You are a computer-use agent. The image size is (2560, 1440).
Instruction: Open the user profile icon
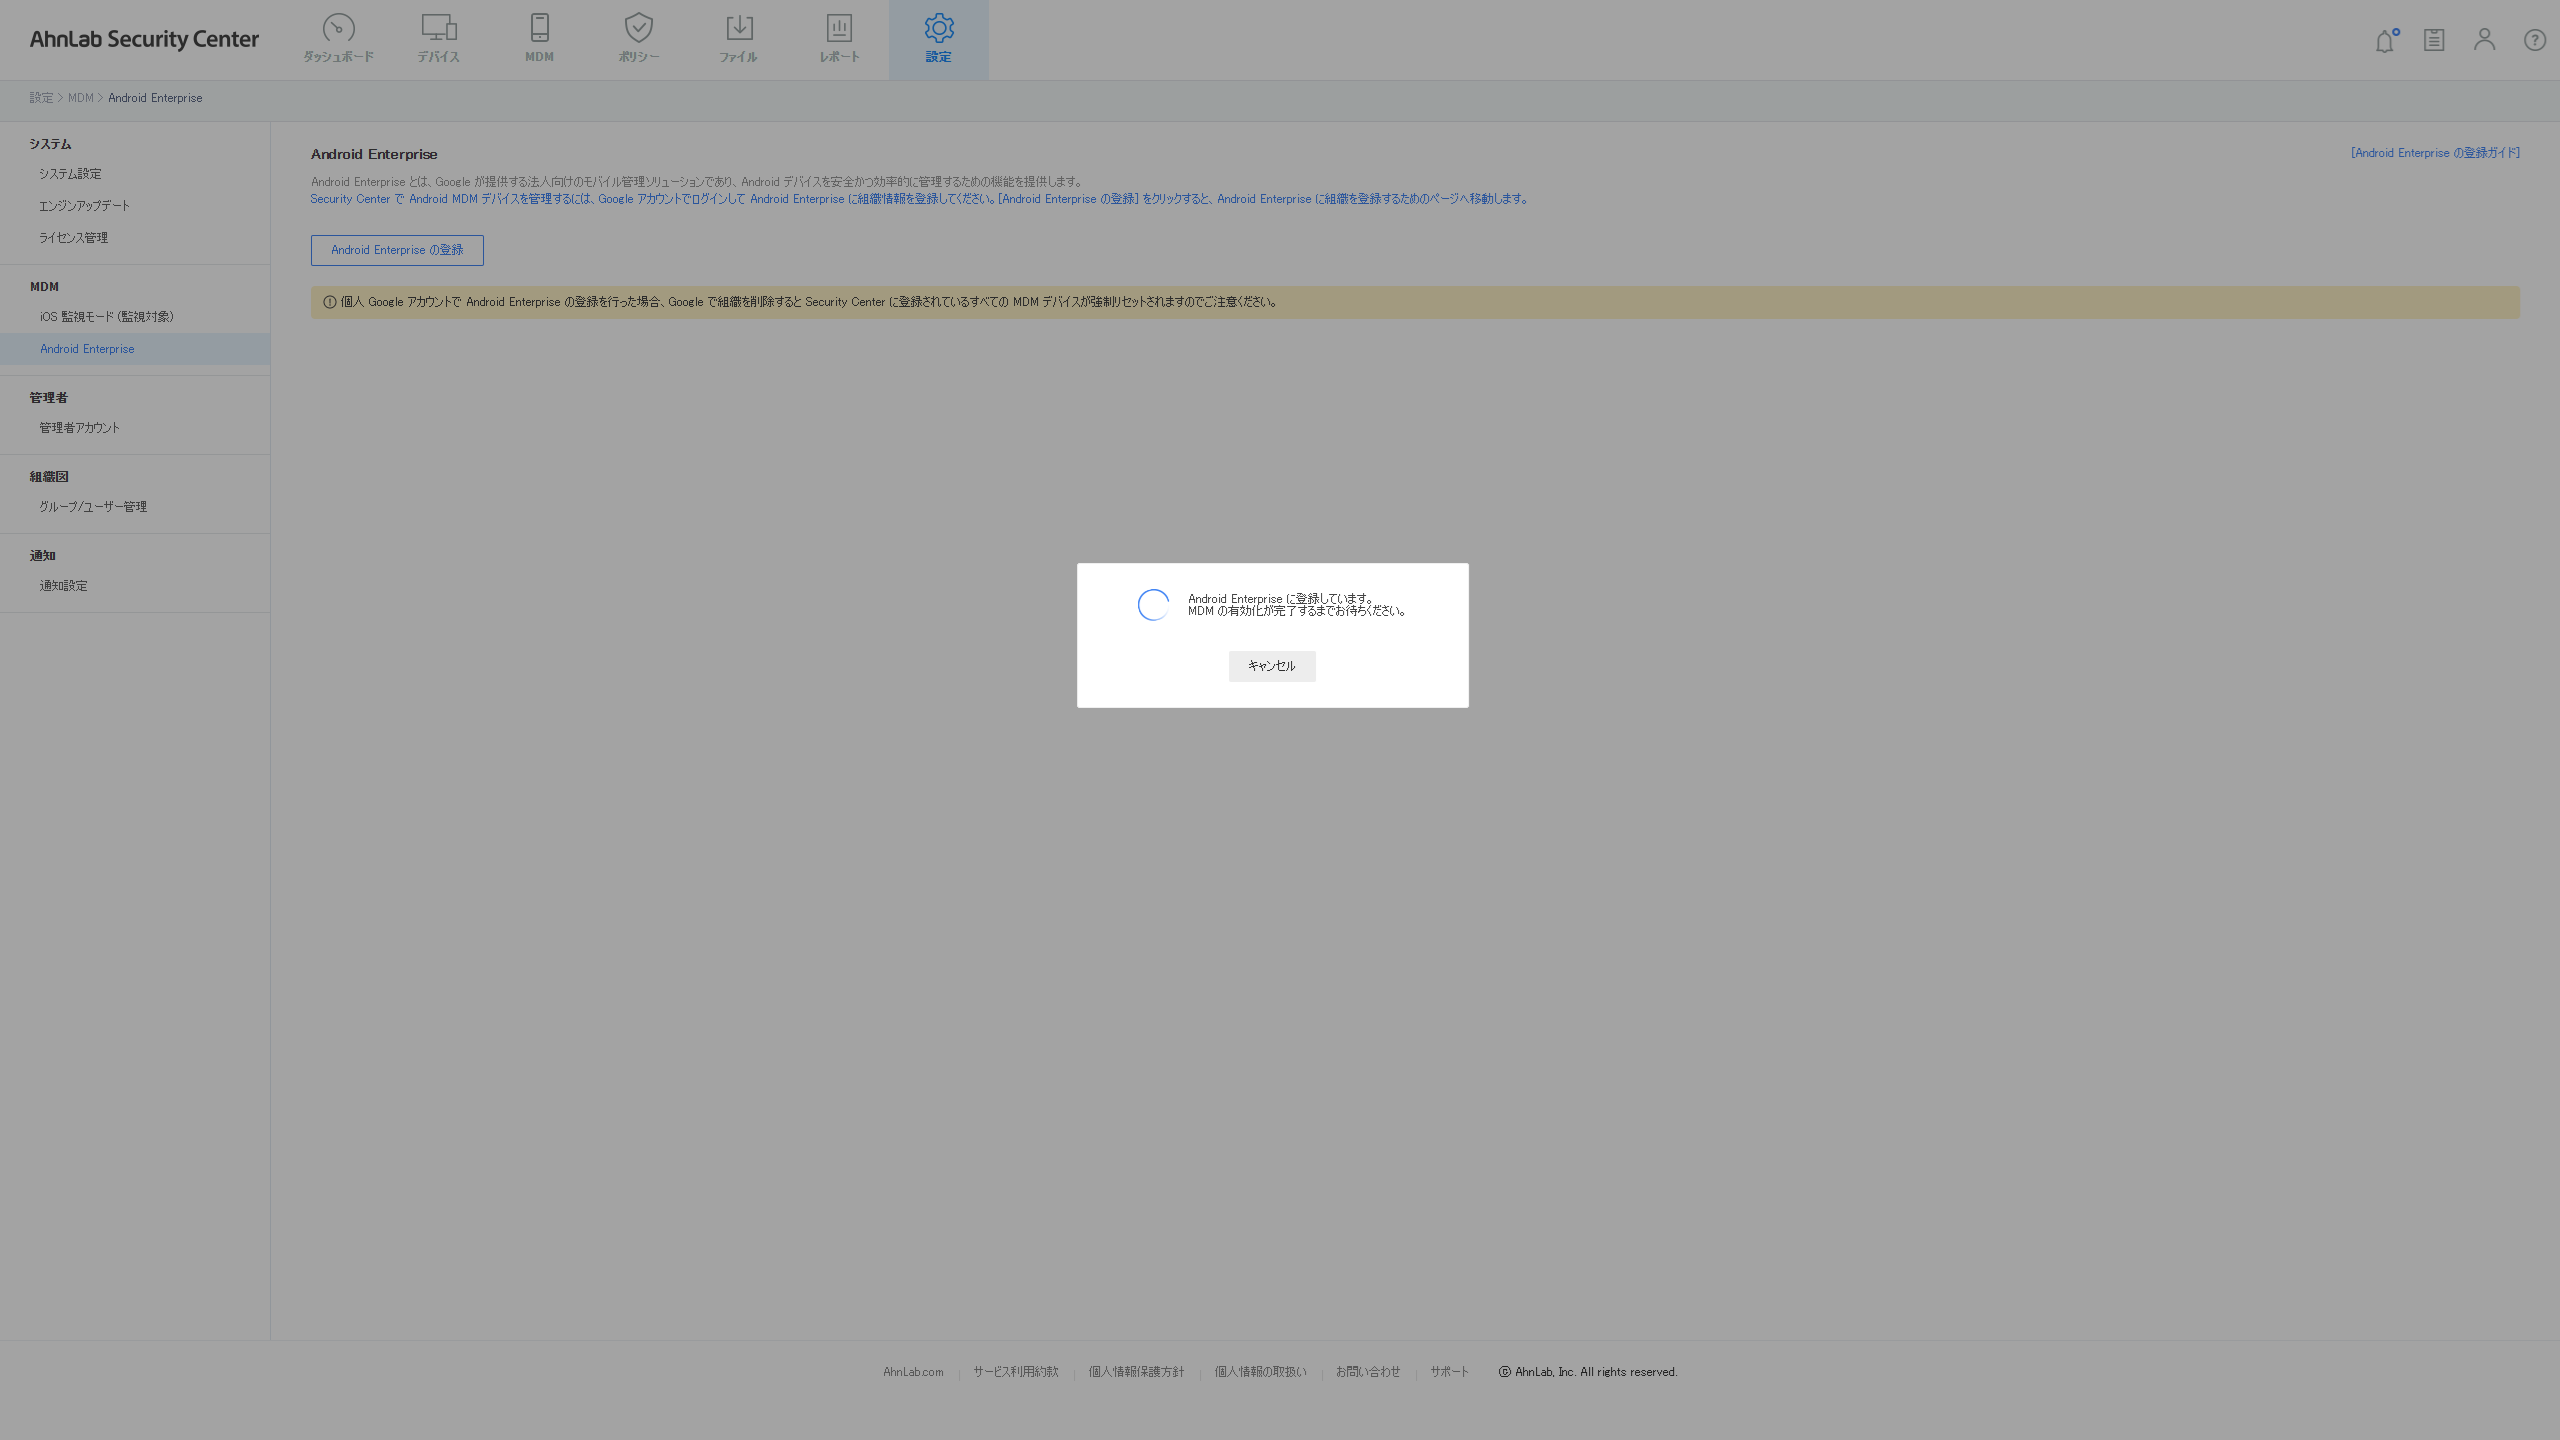(2484, 40)
